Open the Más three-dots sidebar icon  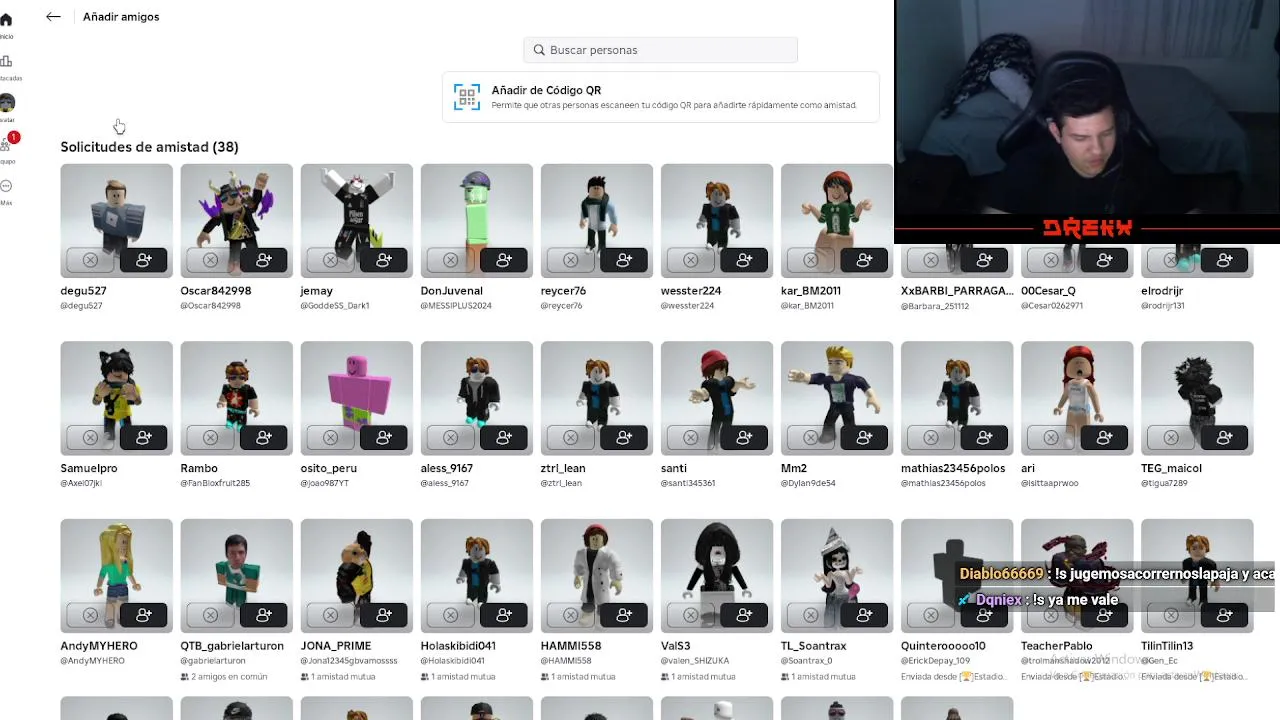[6, 186]
